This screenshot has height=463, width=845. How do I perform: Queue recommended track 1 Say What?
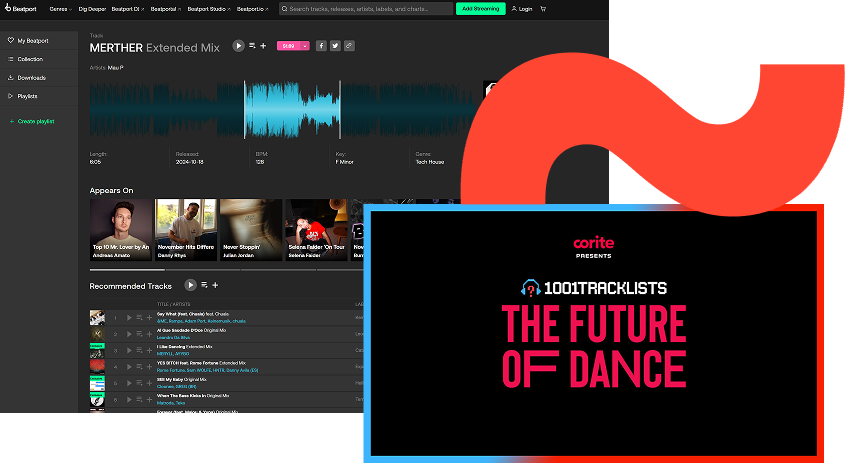pyautogui.click(x=139, y=317)
